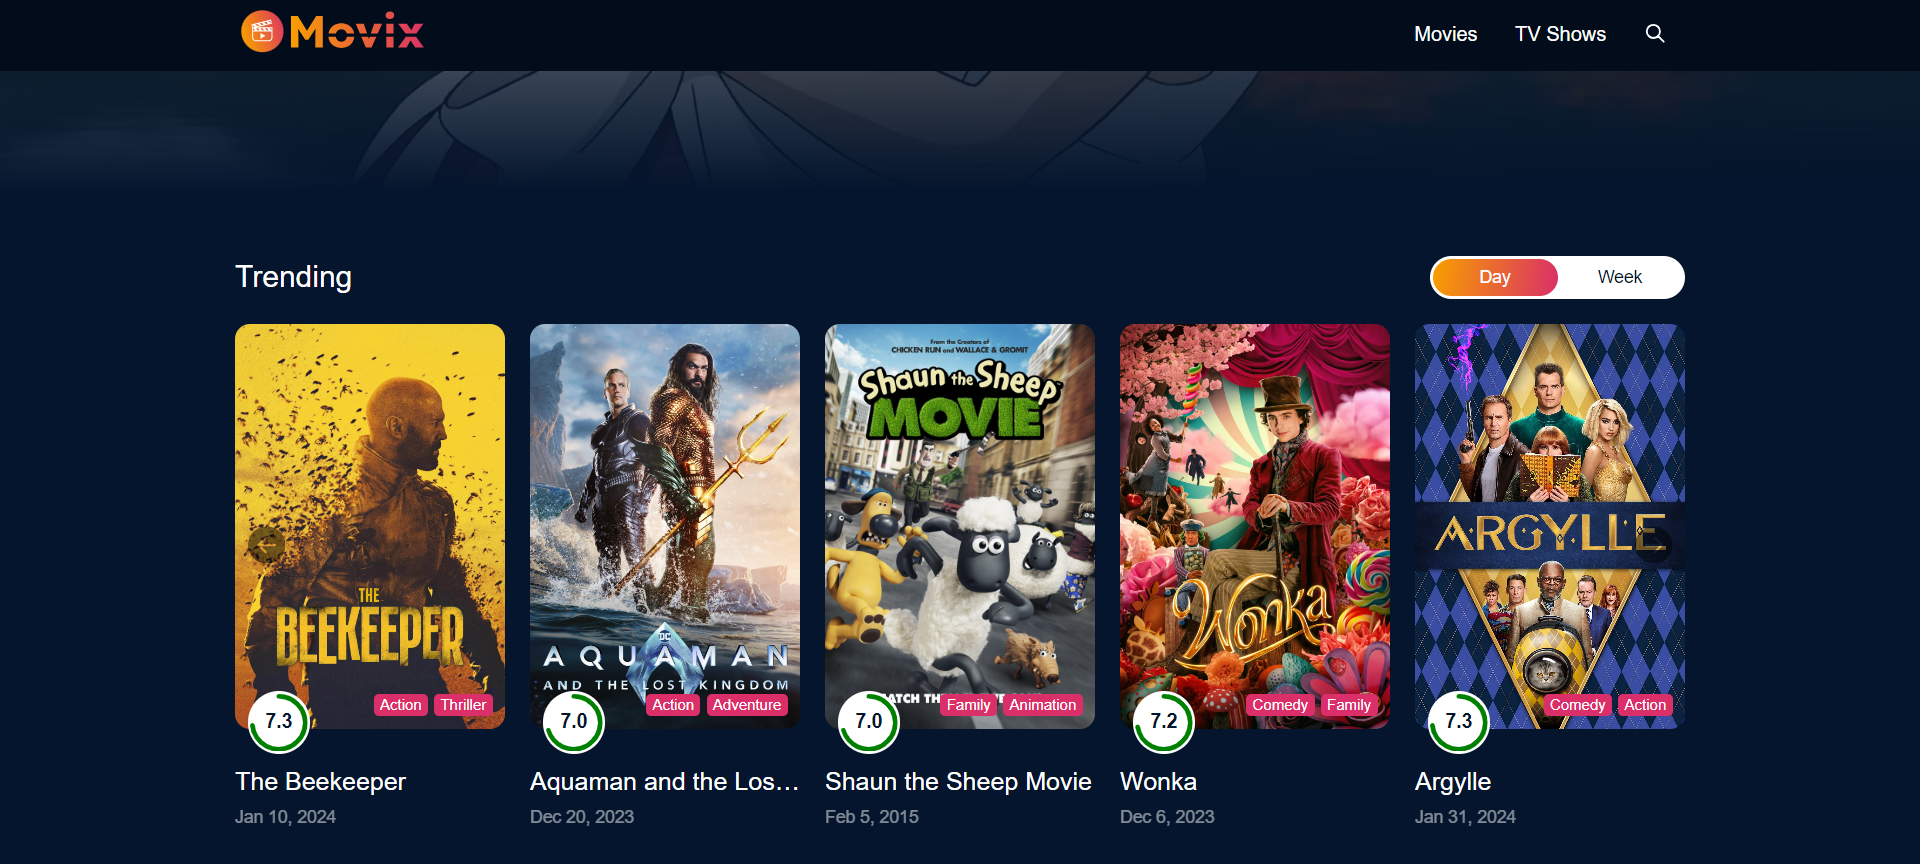
Task: Click the Adventure genre tag on Aquaman
Action: [747, 705]
